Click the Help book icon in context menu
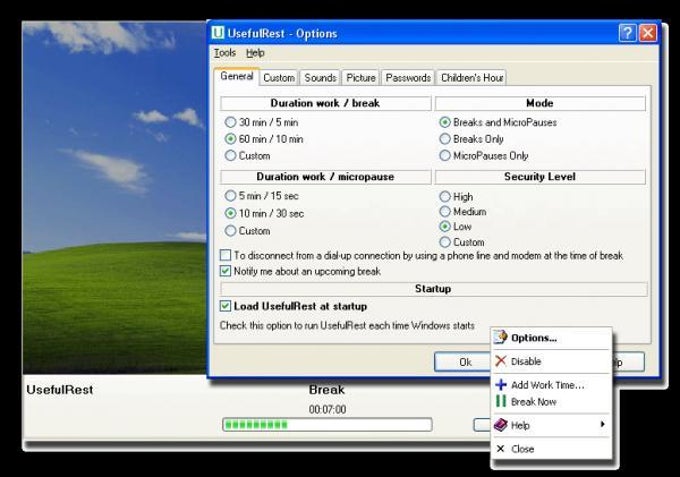The width and height of the screenshot is (680, 477). click(501, 425)
